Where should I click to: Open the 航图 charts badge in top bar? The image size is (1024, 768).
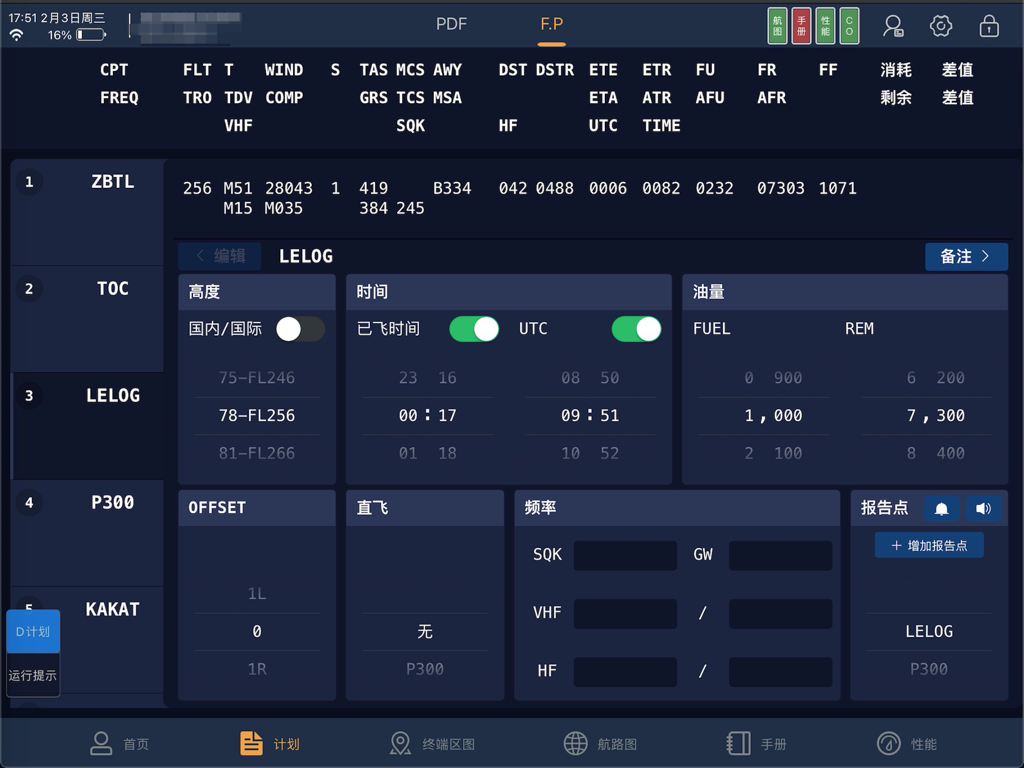pos(776,25)
